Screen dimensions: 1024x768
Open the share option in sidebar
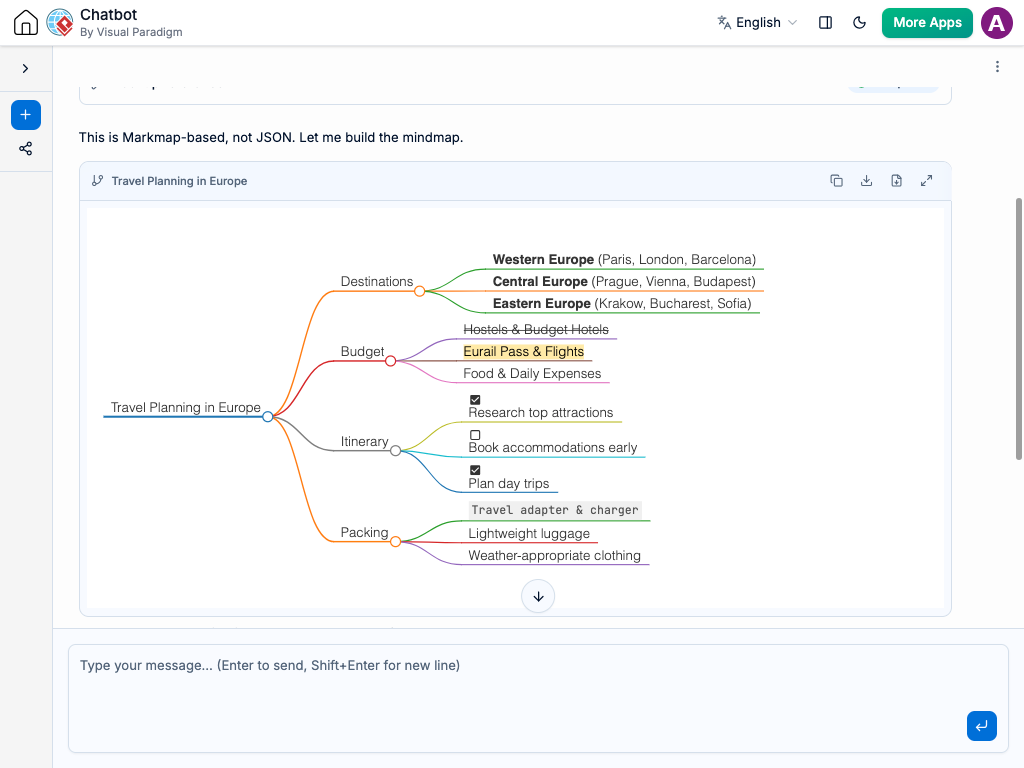tap(25, 149)
